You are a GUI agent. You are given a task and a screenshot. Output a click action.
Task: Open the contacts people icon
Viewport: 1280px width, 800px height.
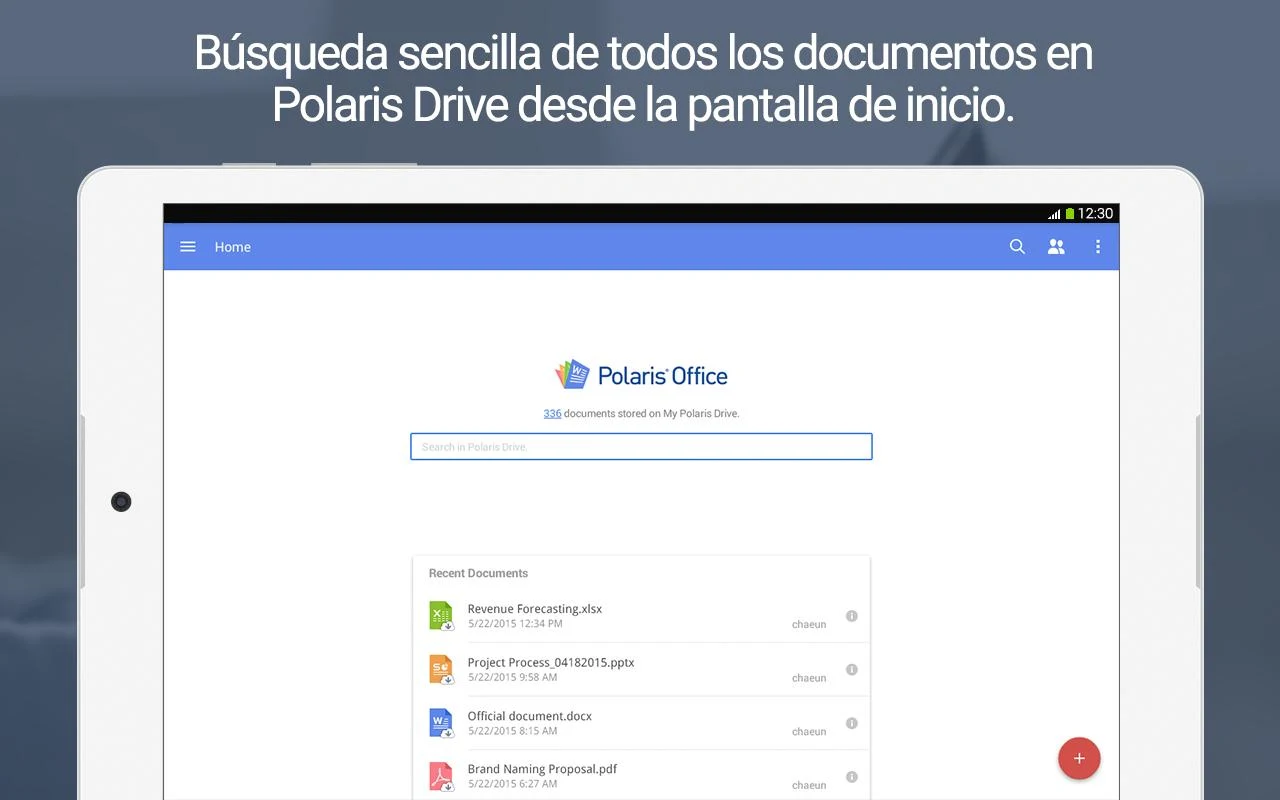(x=1056, y=247)
